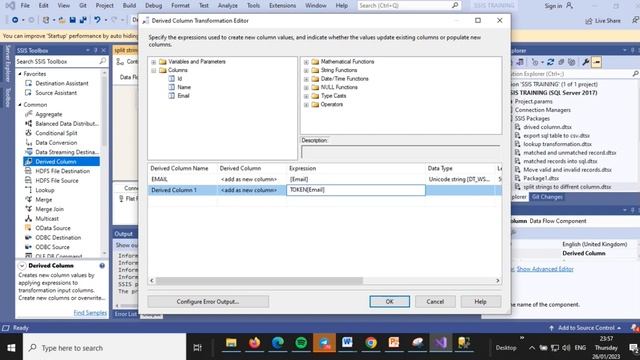640x360 pixels.
Task: Select Merge toolbox item
Action: [39, 200]
